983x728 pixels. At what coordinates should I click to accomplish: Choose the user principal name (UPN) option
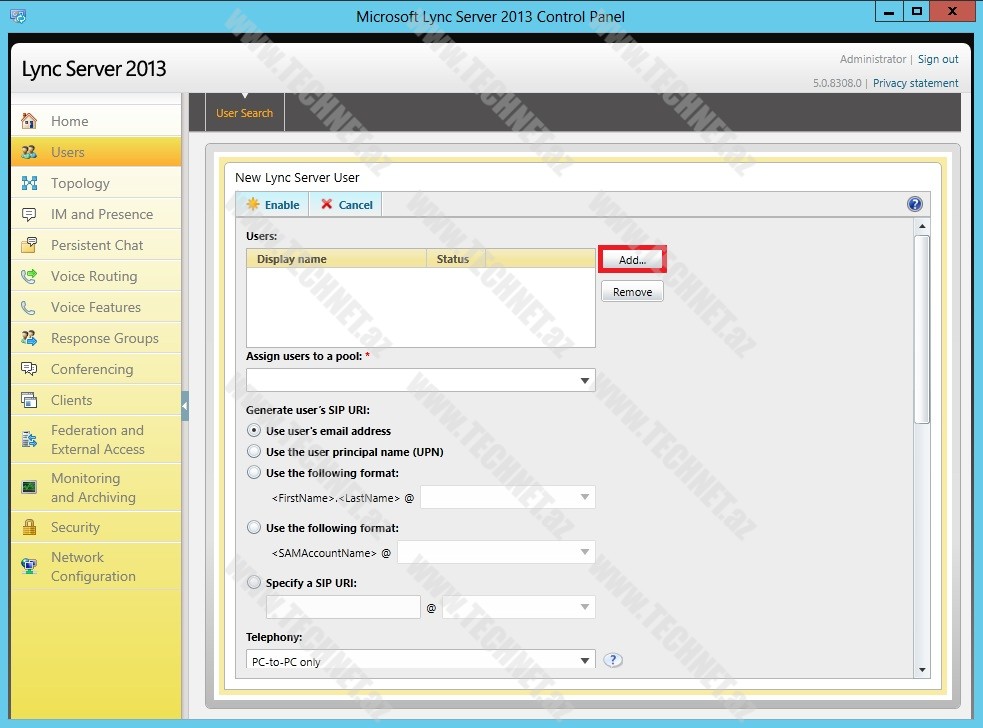253,451
